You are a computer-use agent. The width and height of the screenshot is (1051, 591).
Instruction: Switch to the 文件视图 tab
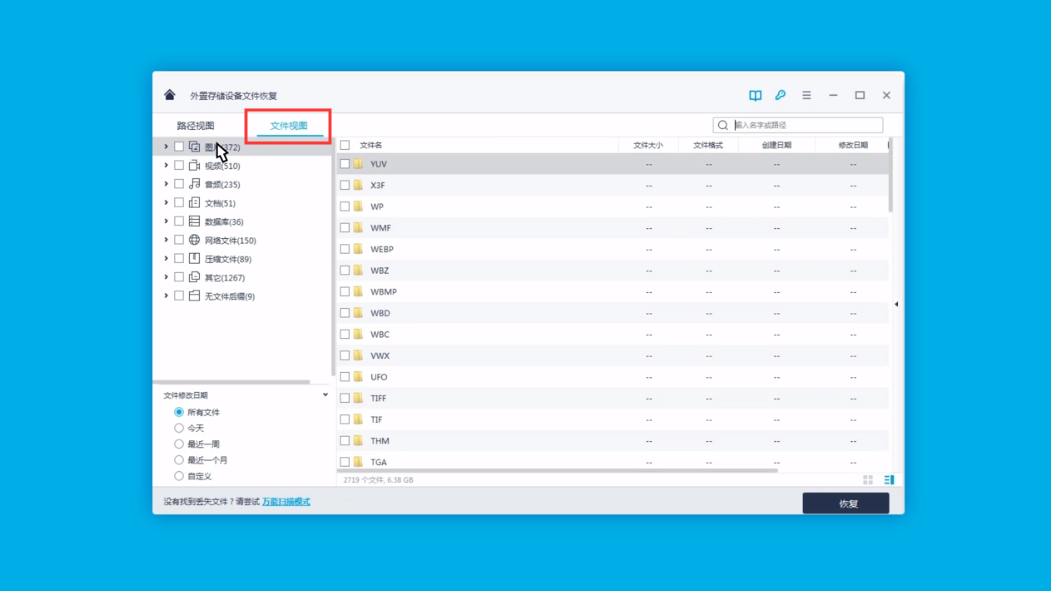pyautogui.click(x=289, y=125)
